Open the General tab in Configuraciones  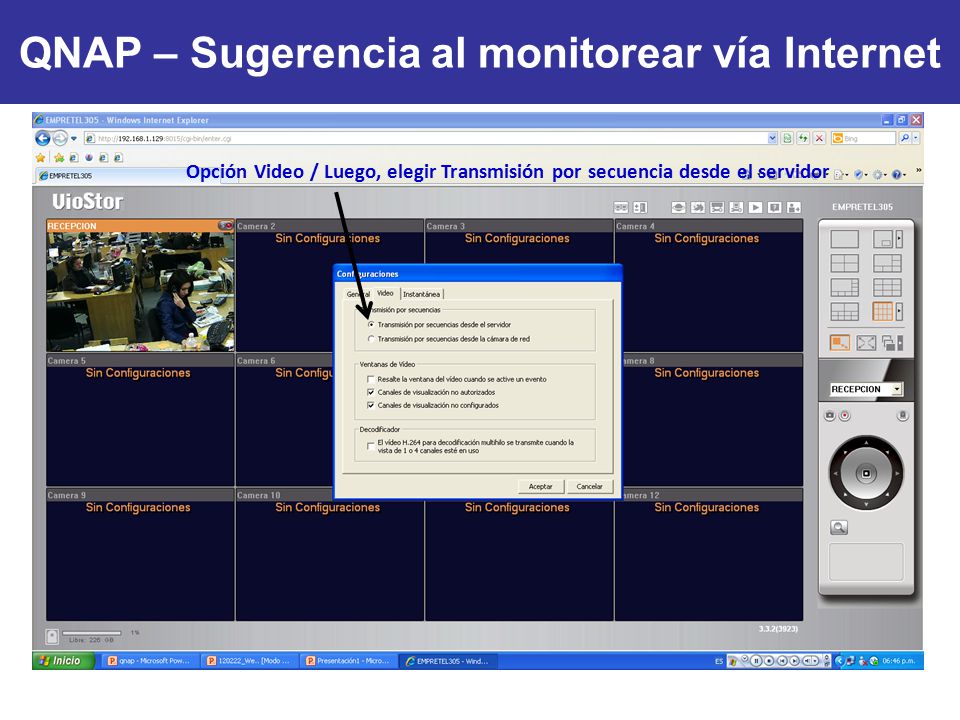click(x=358, y=294)
